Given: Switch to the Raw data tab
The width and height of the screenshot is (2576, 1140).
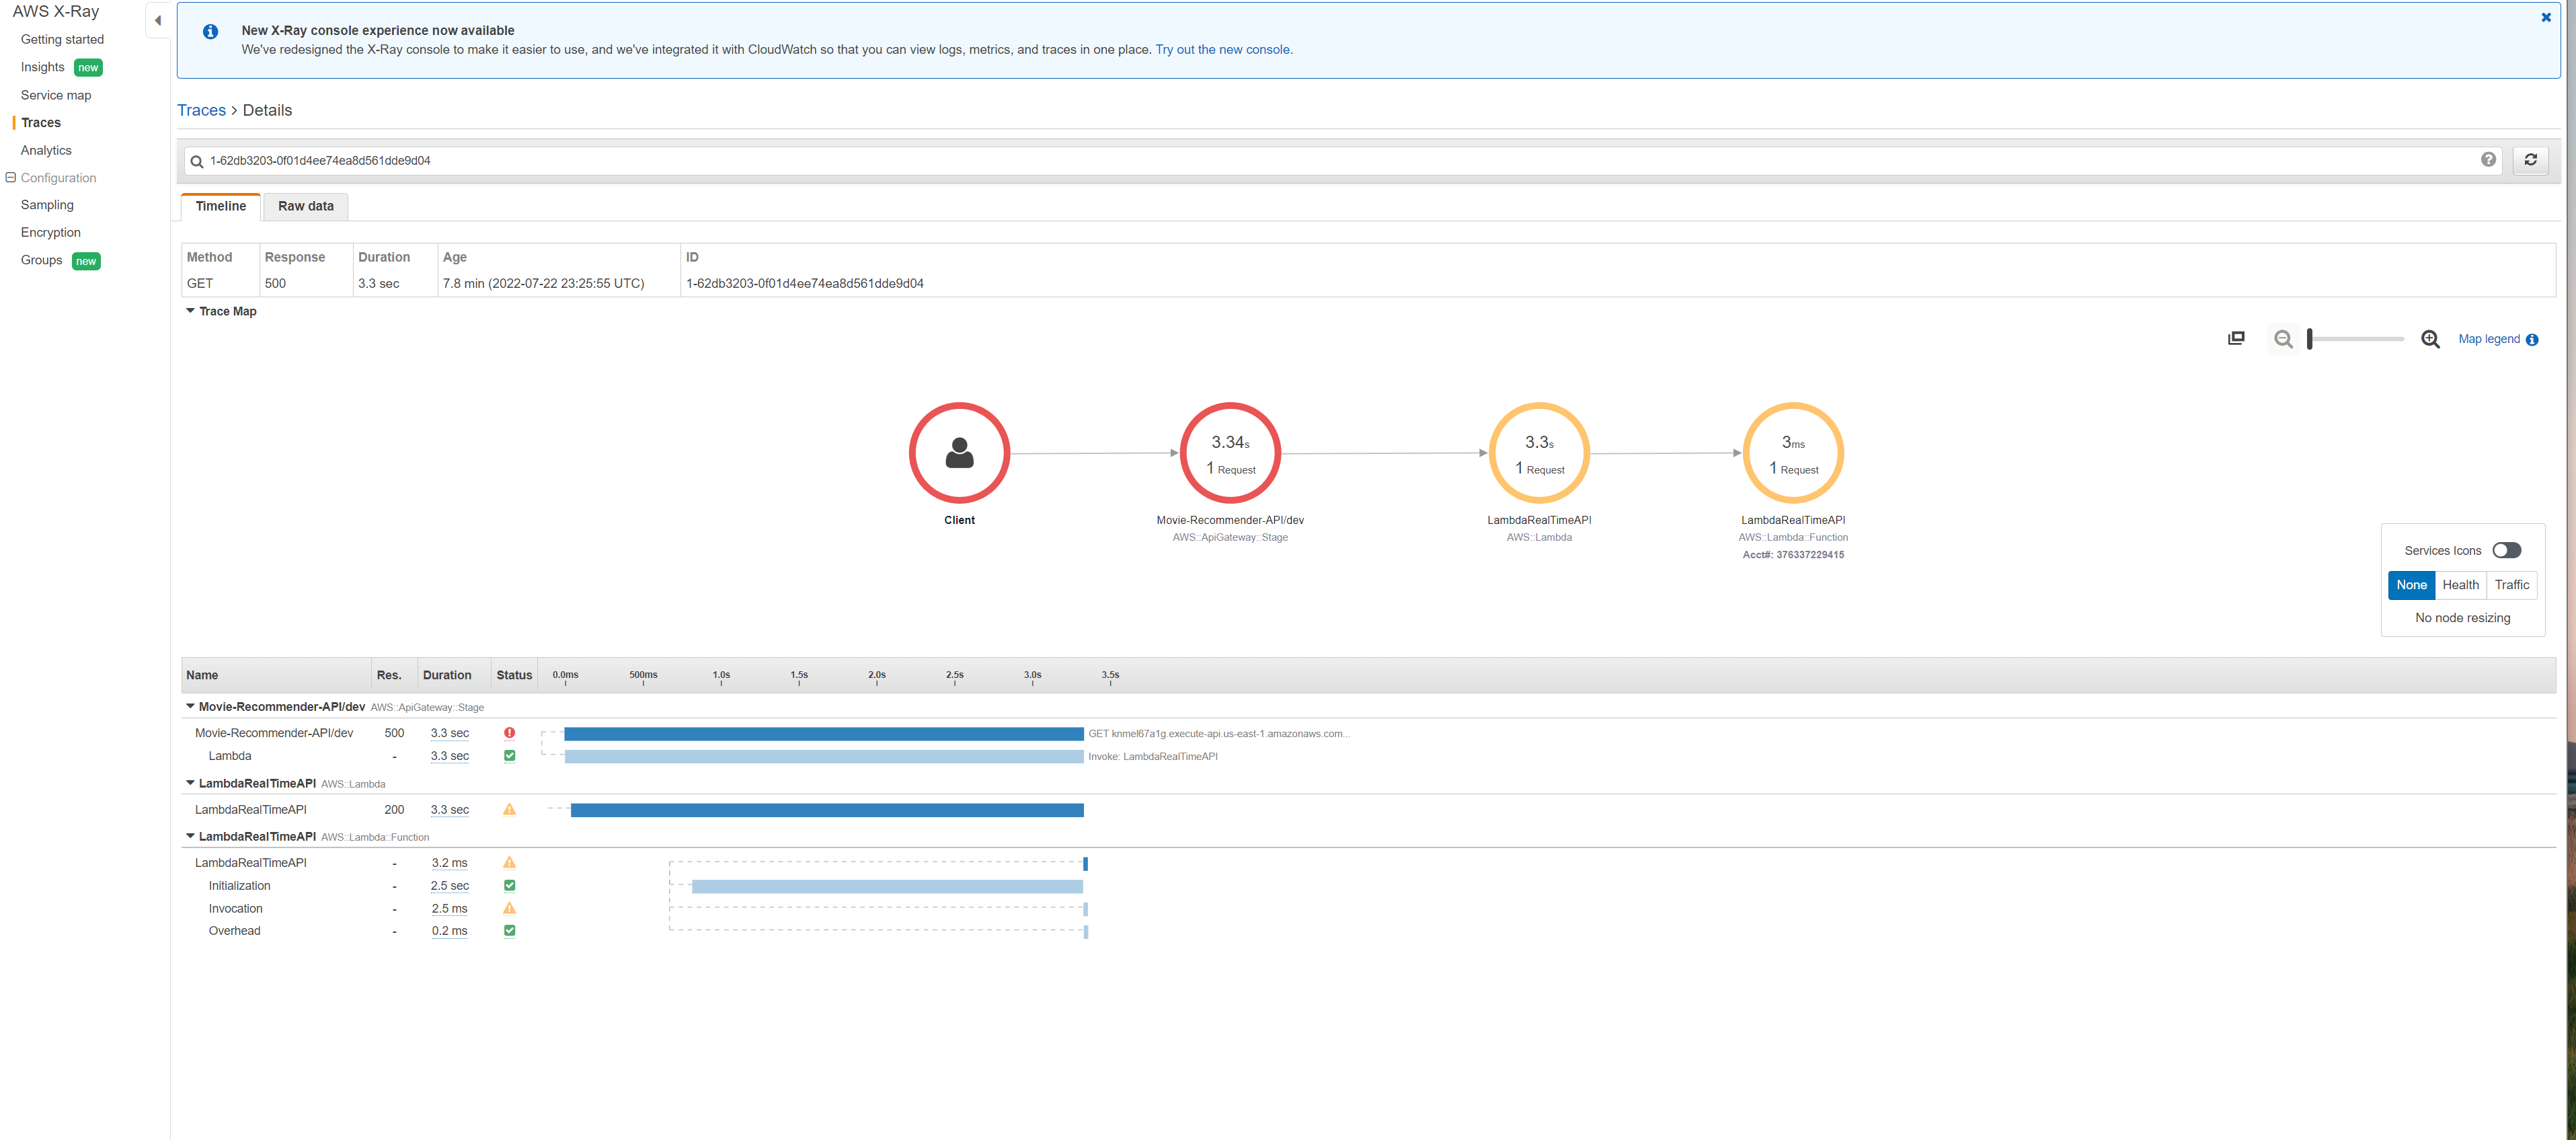Looking at the screenshot, I should pyautogui.click(x=306, y=206).
